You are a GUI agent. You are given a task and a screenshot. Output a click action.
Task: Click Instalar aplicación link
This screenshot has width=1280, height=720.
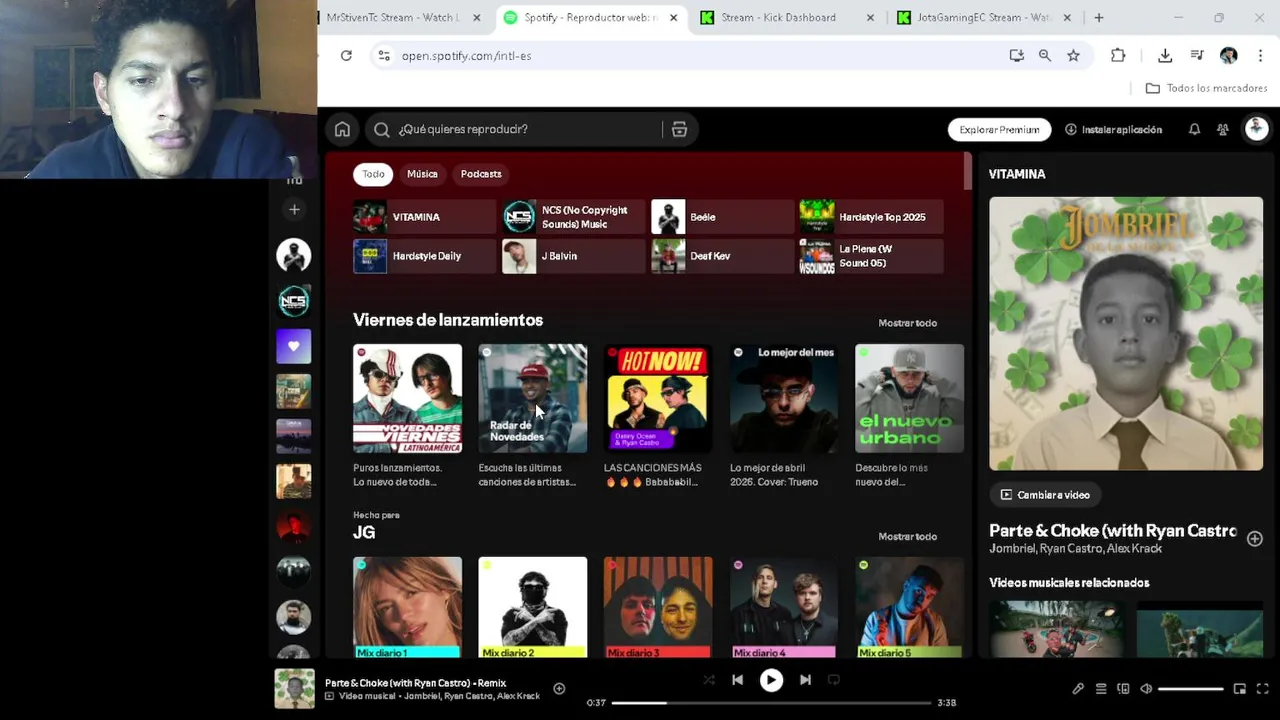1113,129
